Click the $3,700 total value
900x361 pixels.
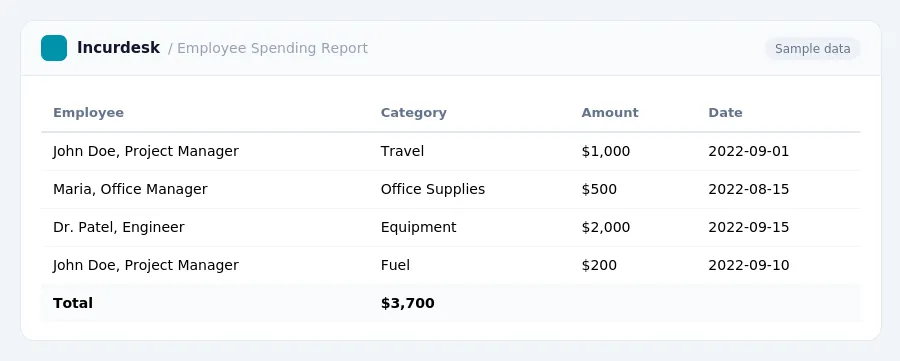pyautogui.click(x=408, y=303)
